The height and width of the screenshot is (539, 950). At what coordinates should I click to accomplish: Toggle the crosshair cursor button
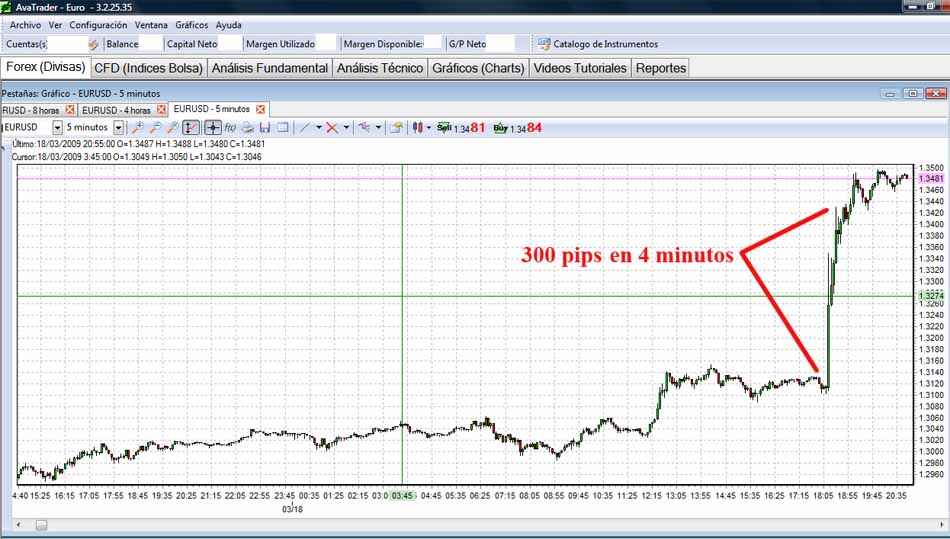(213, 128)
